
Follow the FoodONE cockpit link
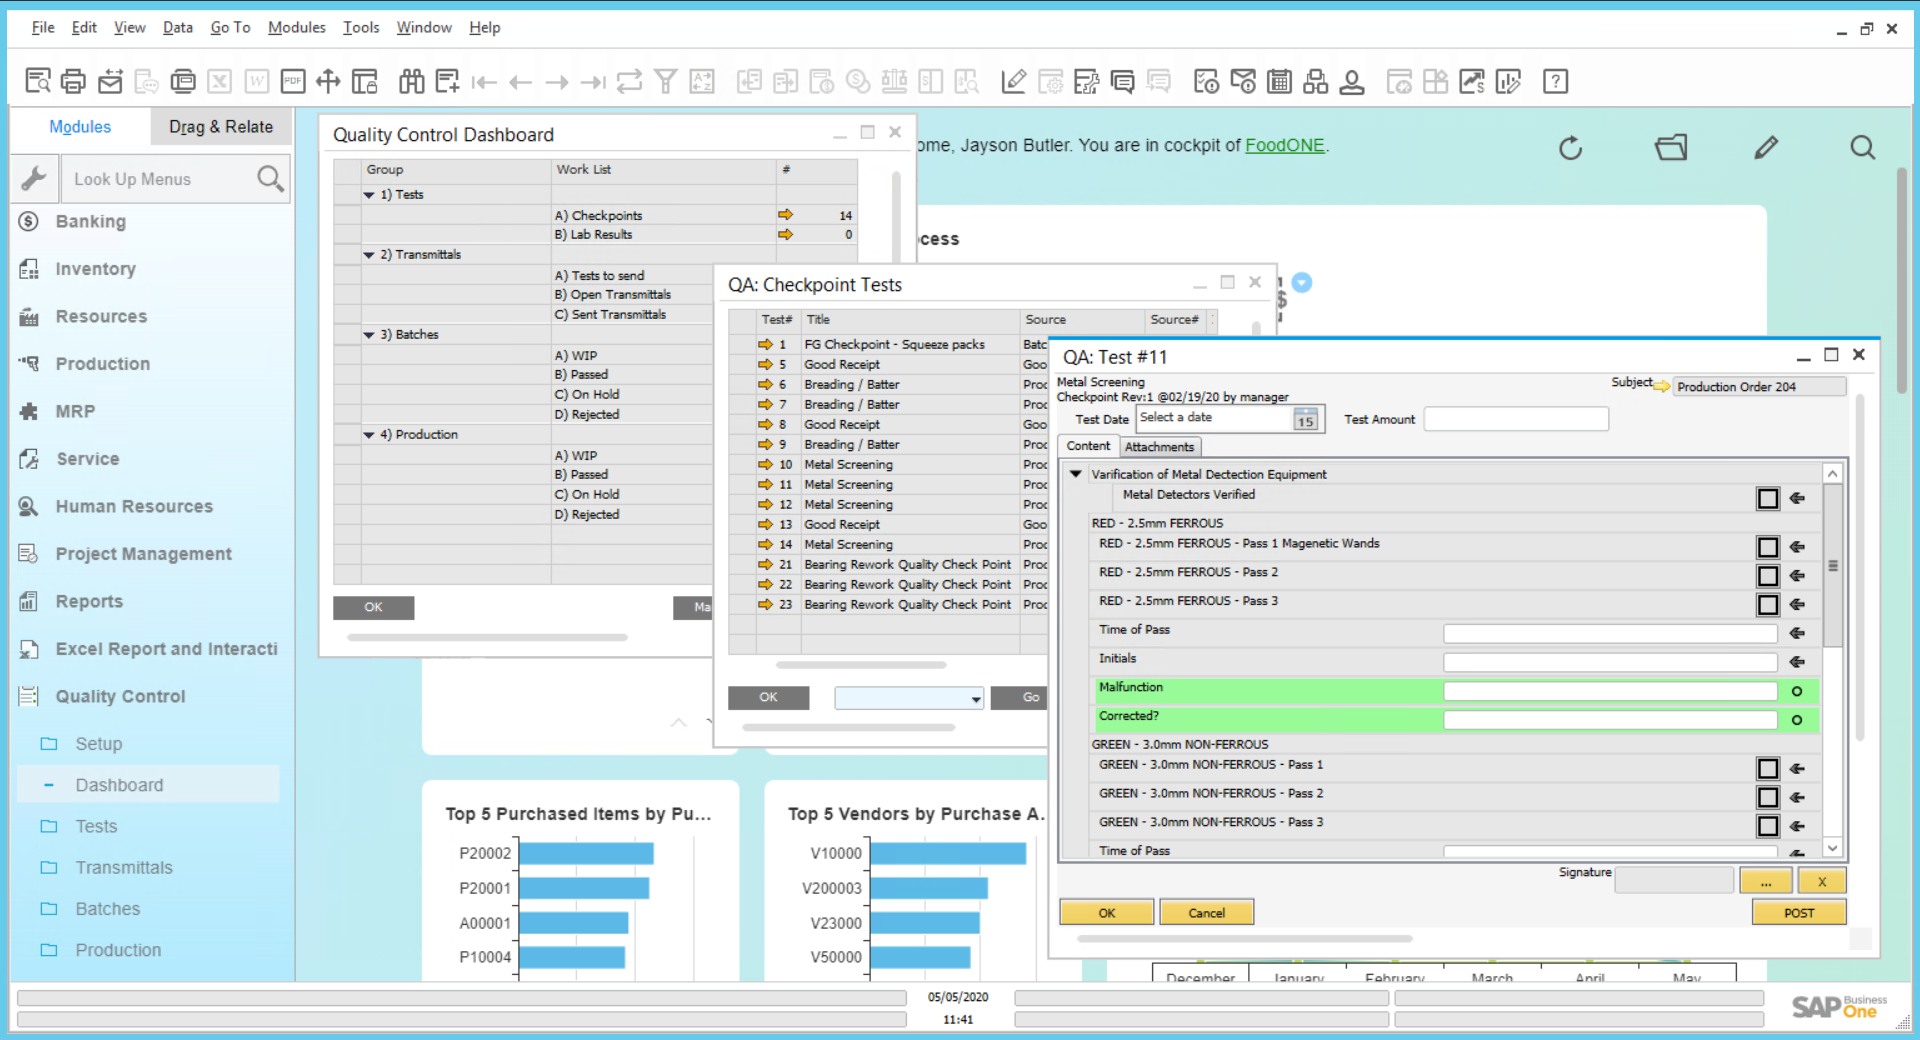point(1285,146)
